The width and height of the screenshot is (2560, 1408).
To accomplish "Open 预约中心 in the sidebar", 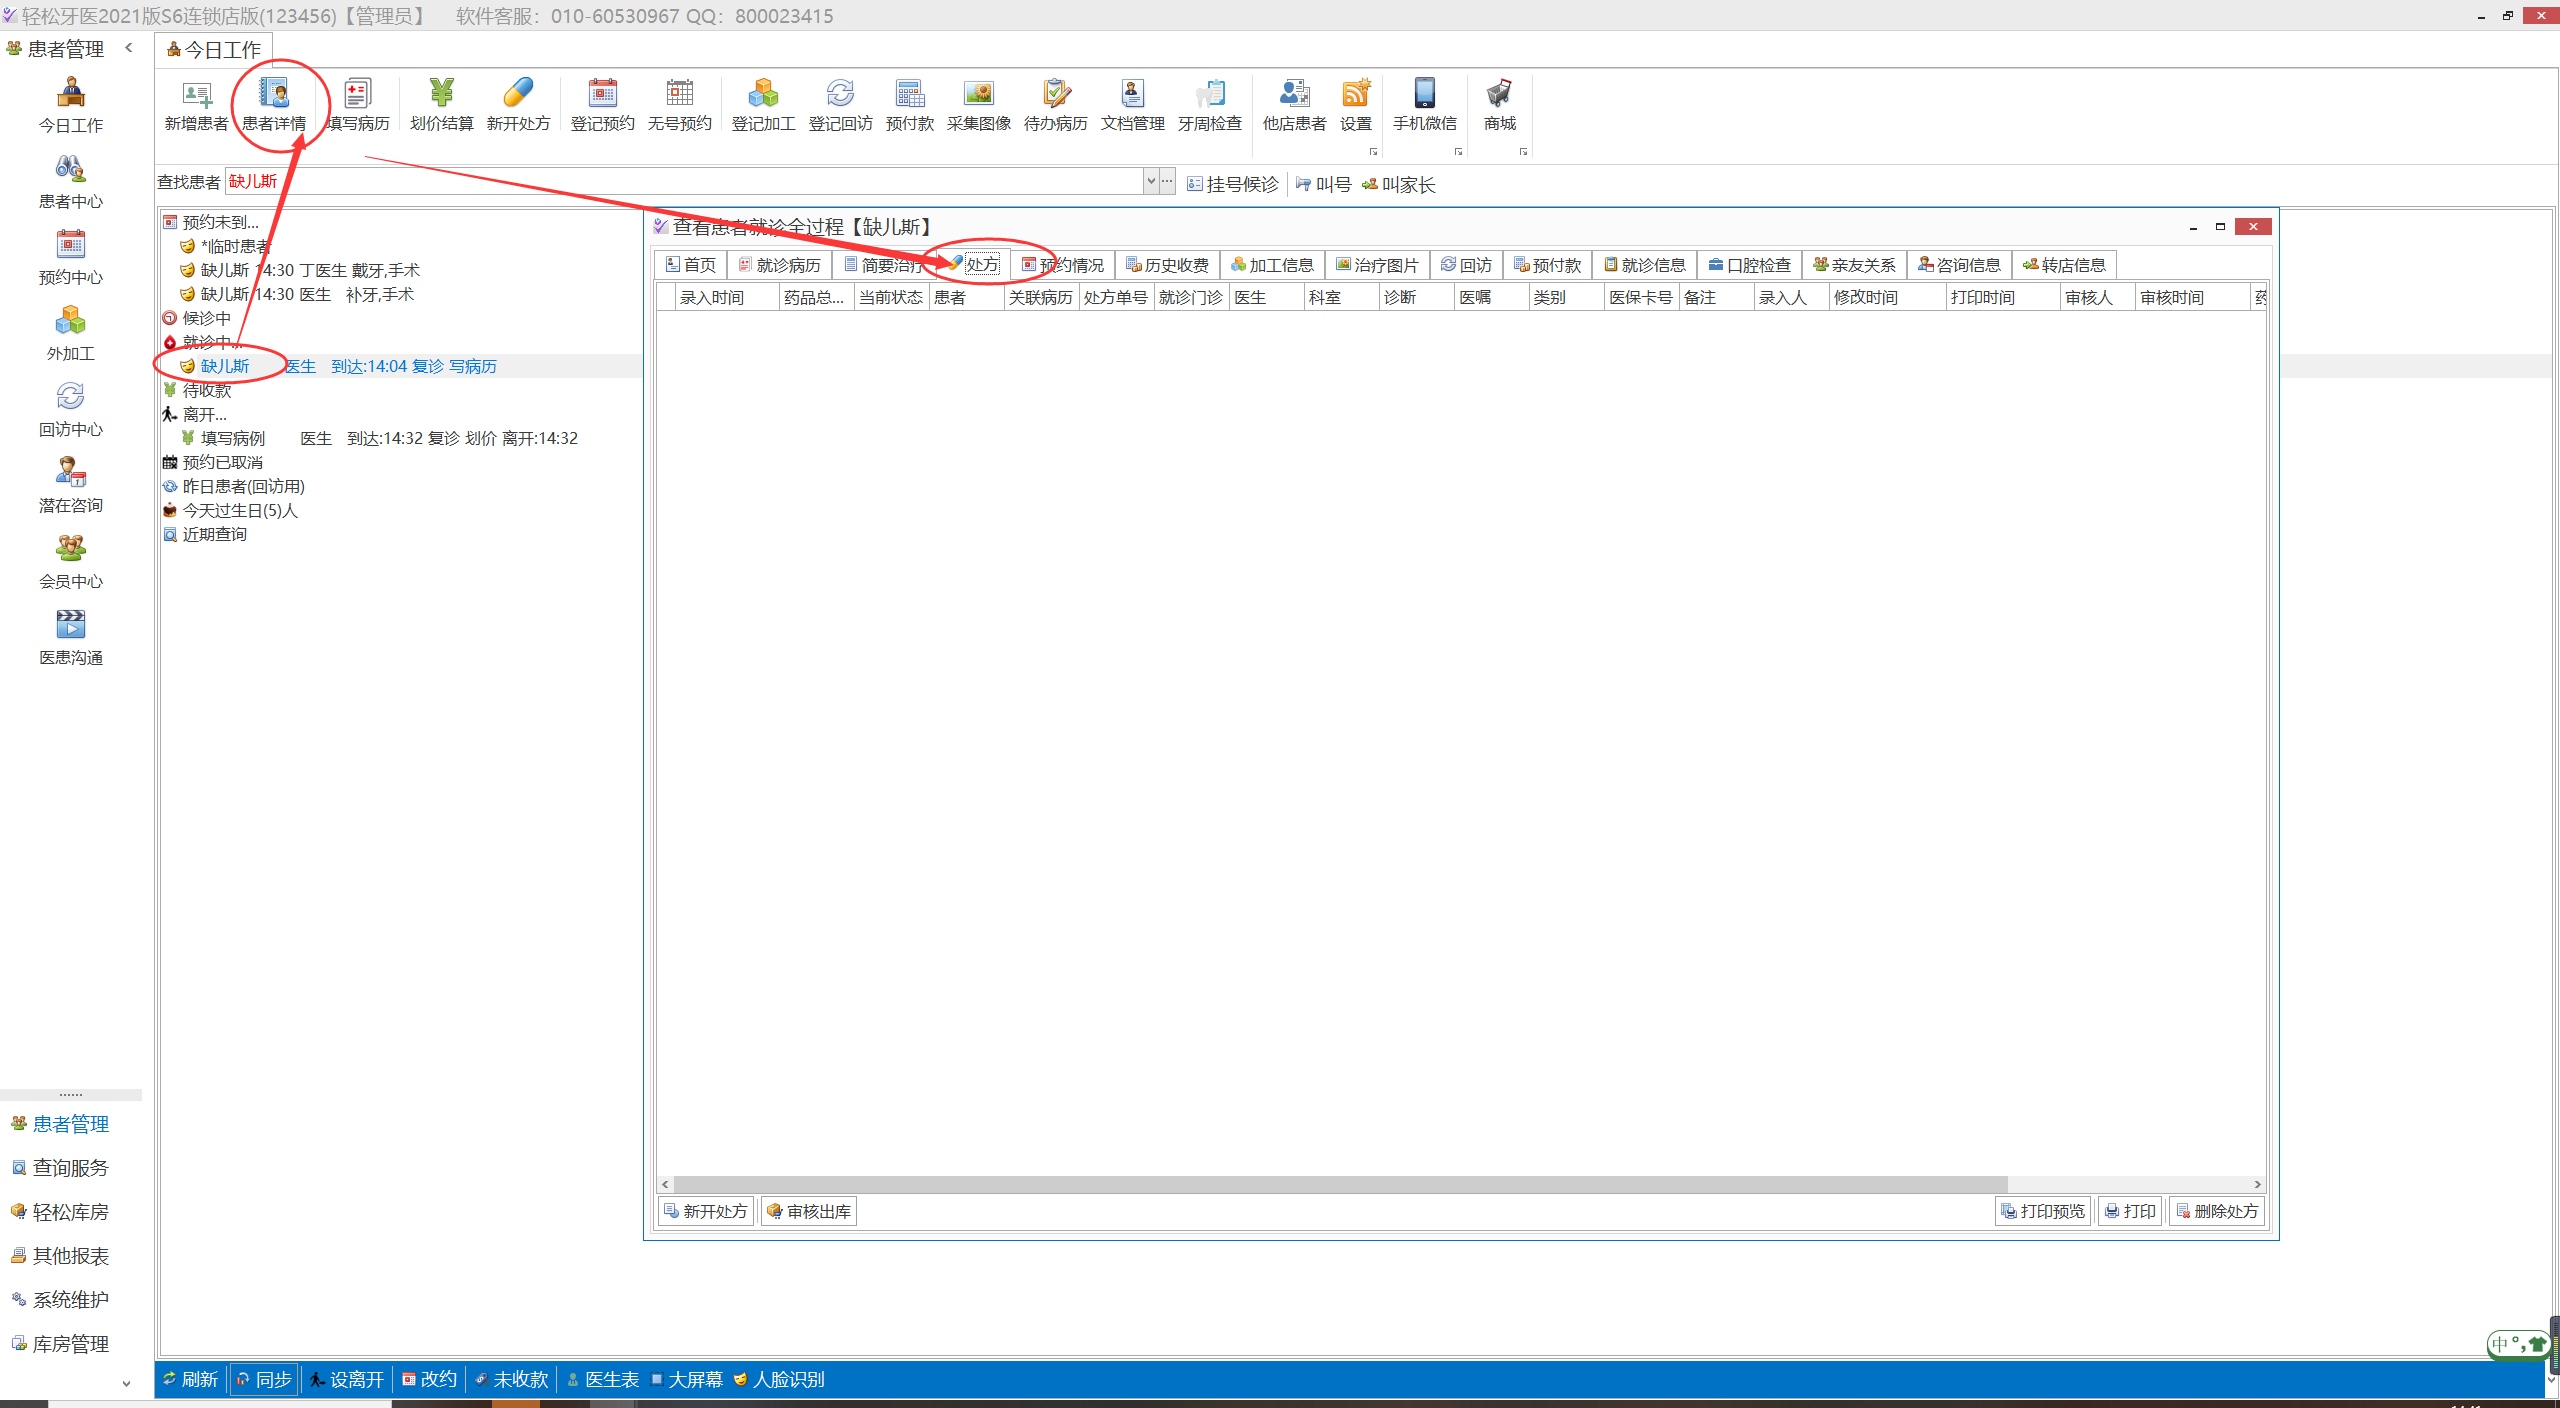I will tap(70, 257).
